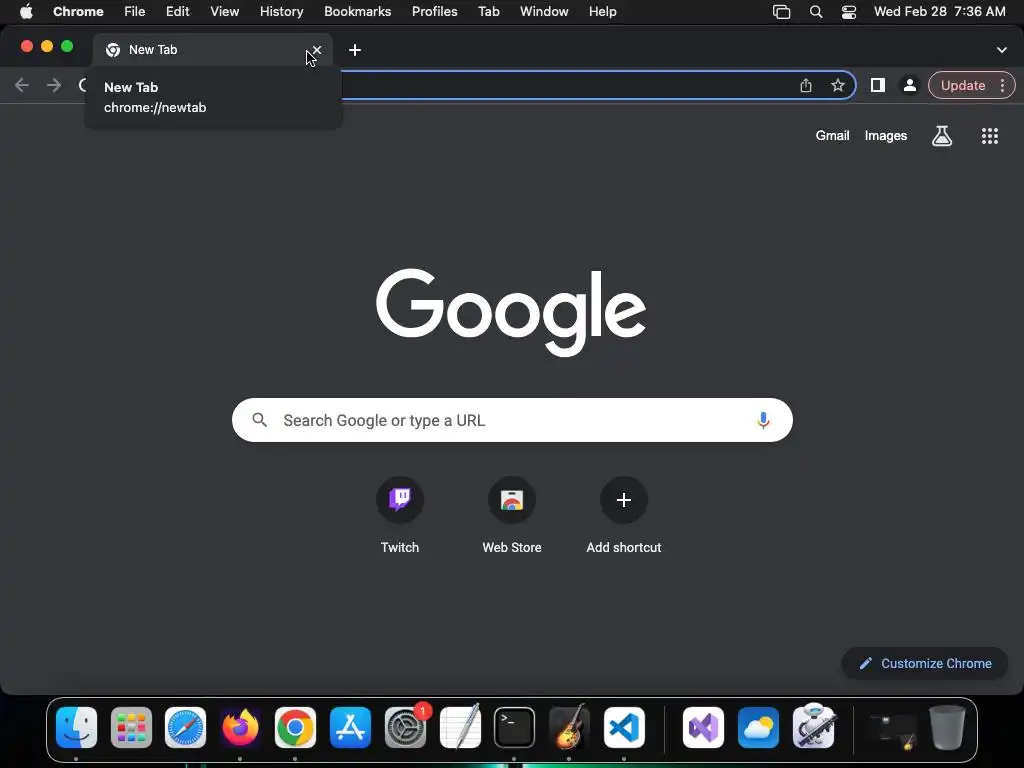Viewport: 1024px width, 768px height.
Task: Open Search Labs flask icon
Action: (942, 136)
